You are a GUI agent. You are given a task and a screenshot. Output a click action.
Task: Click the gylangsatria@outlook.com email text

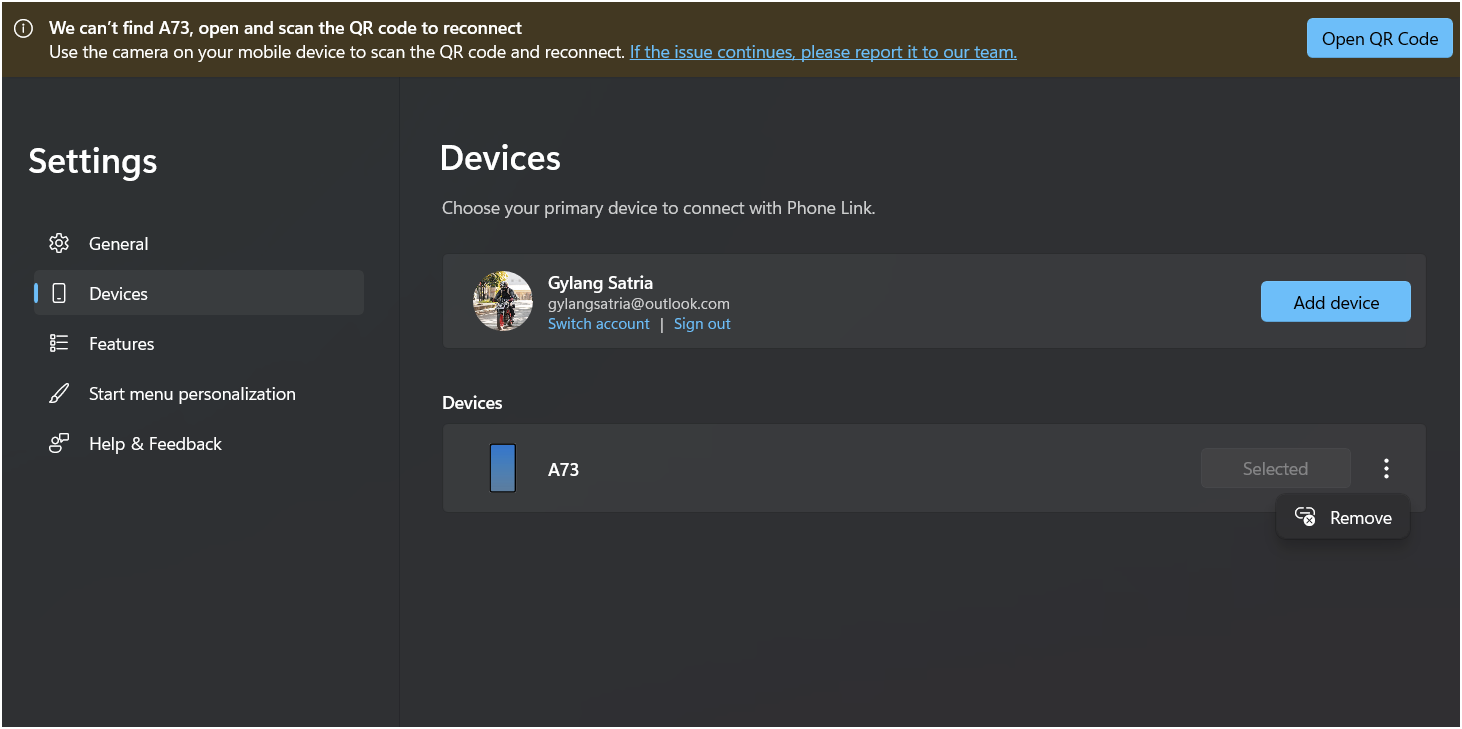pyautogui.click(x=639, y=304)
